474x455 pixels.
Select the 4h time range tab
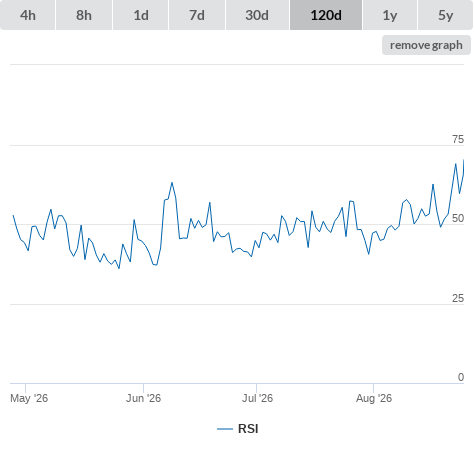click(x=28, y=15)
